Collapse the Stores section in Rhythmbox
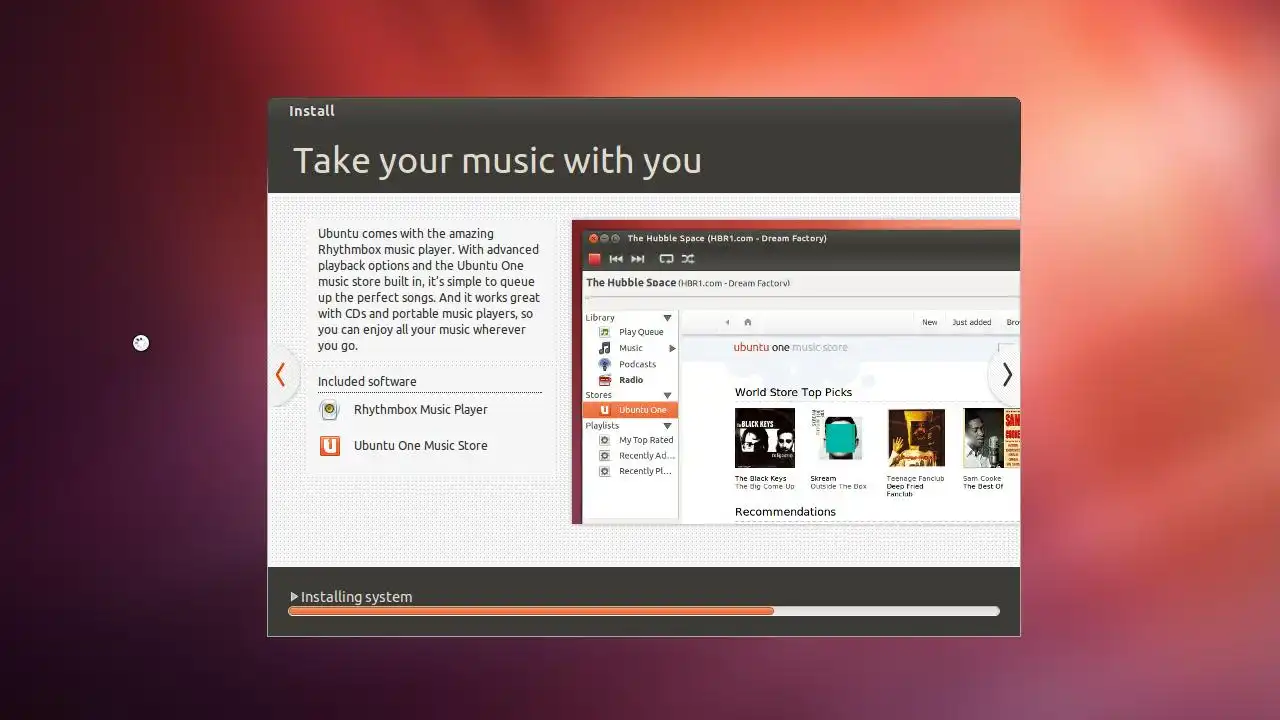The height and width of the screenshot is (720, 1280). 667,395
